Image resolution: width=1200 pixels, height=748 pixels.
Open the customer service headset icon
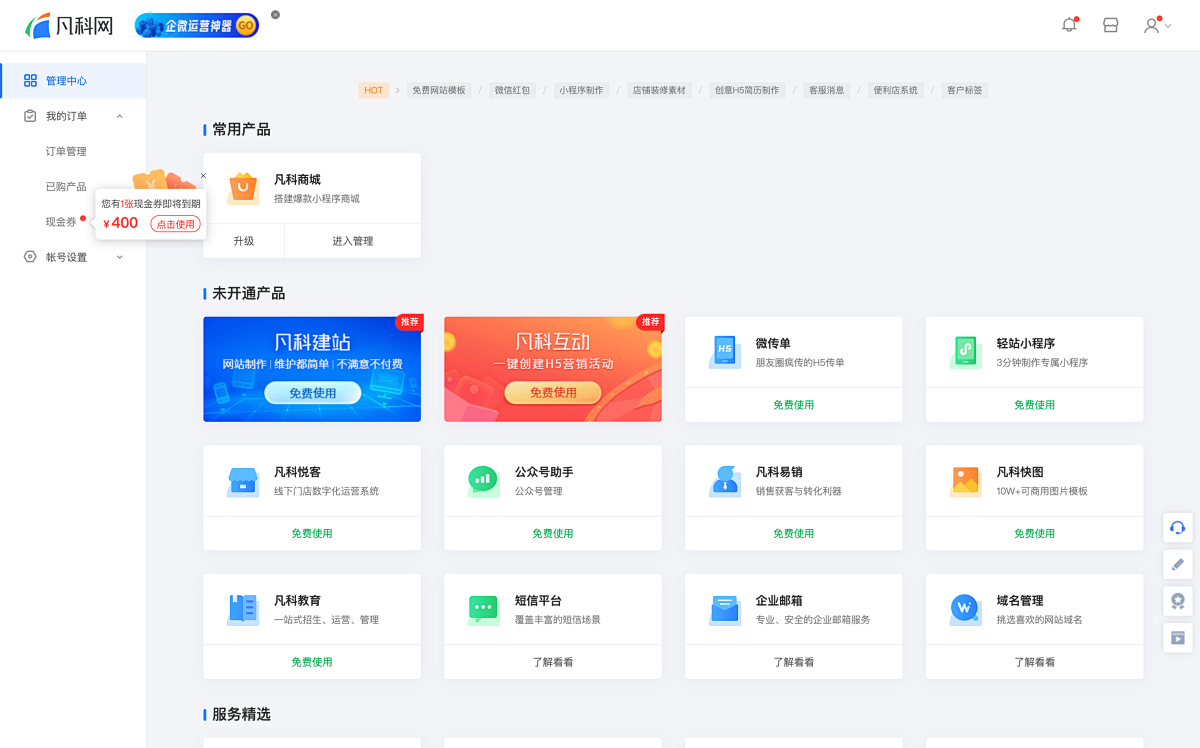point(1178,527)
